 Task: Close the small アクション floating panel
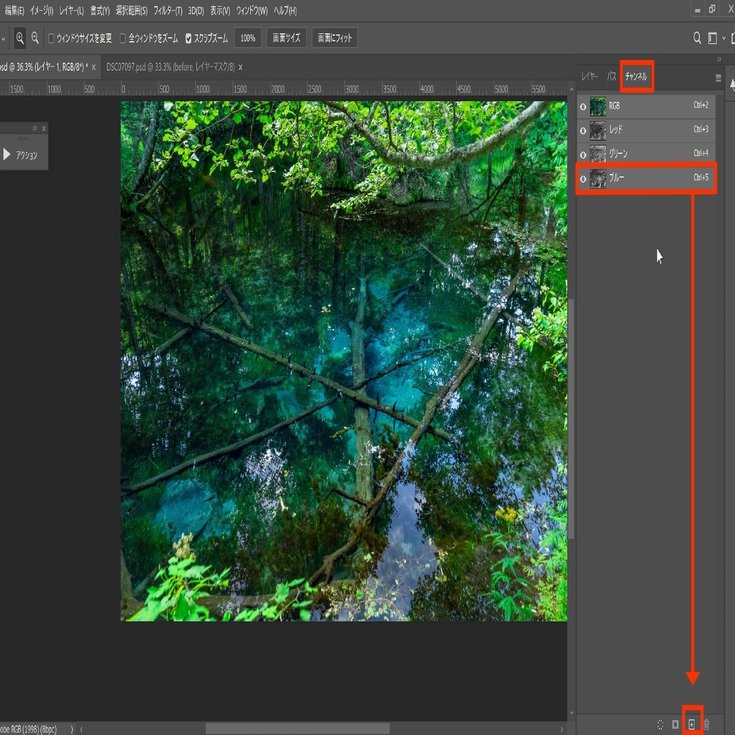click(x=44, y=128)
